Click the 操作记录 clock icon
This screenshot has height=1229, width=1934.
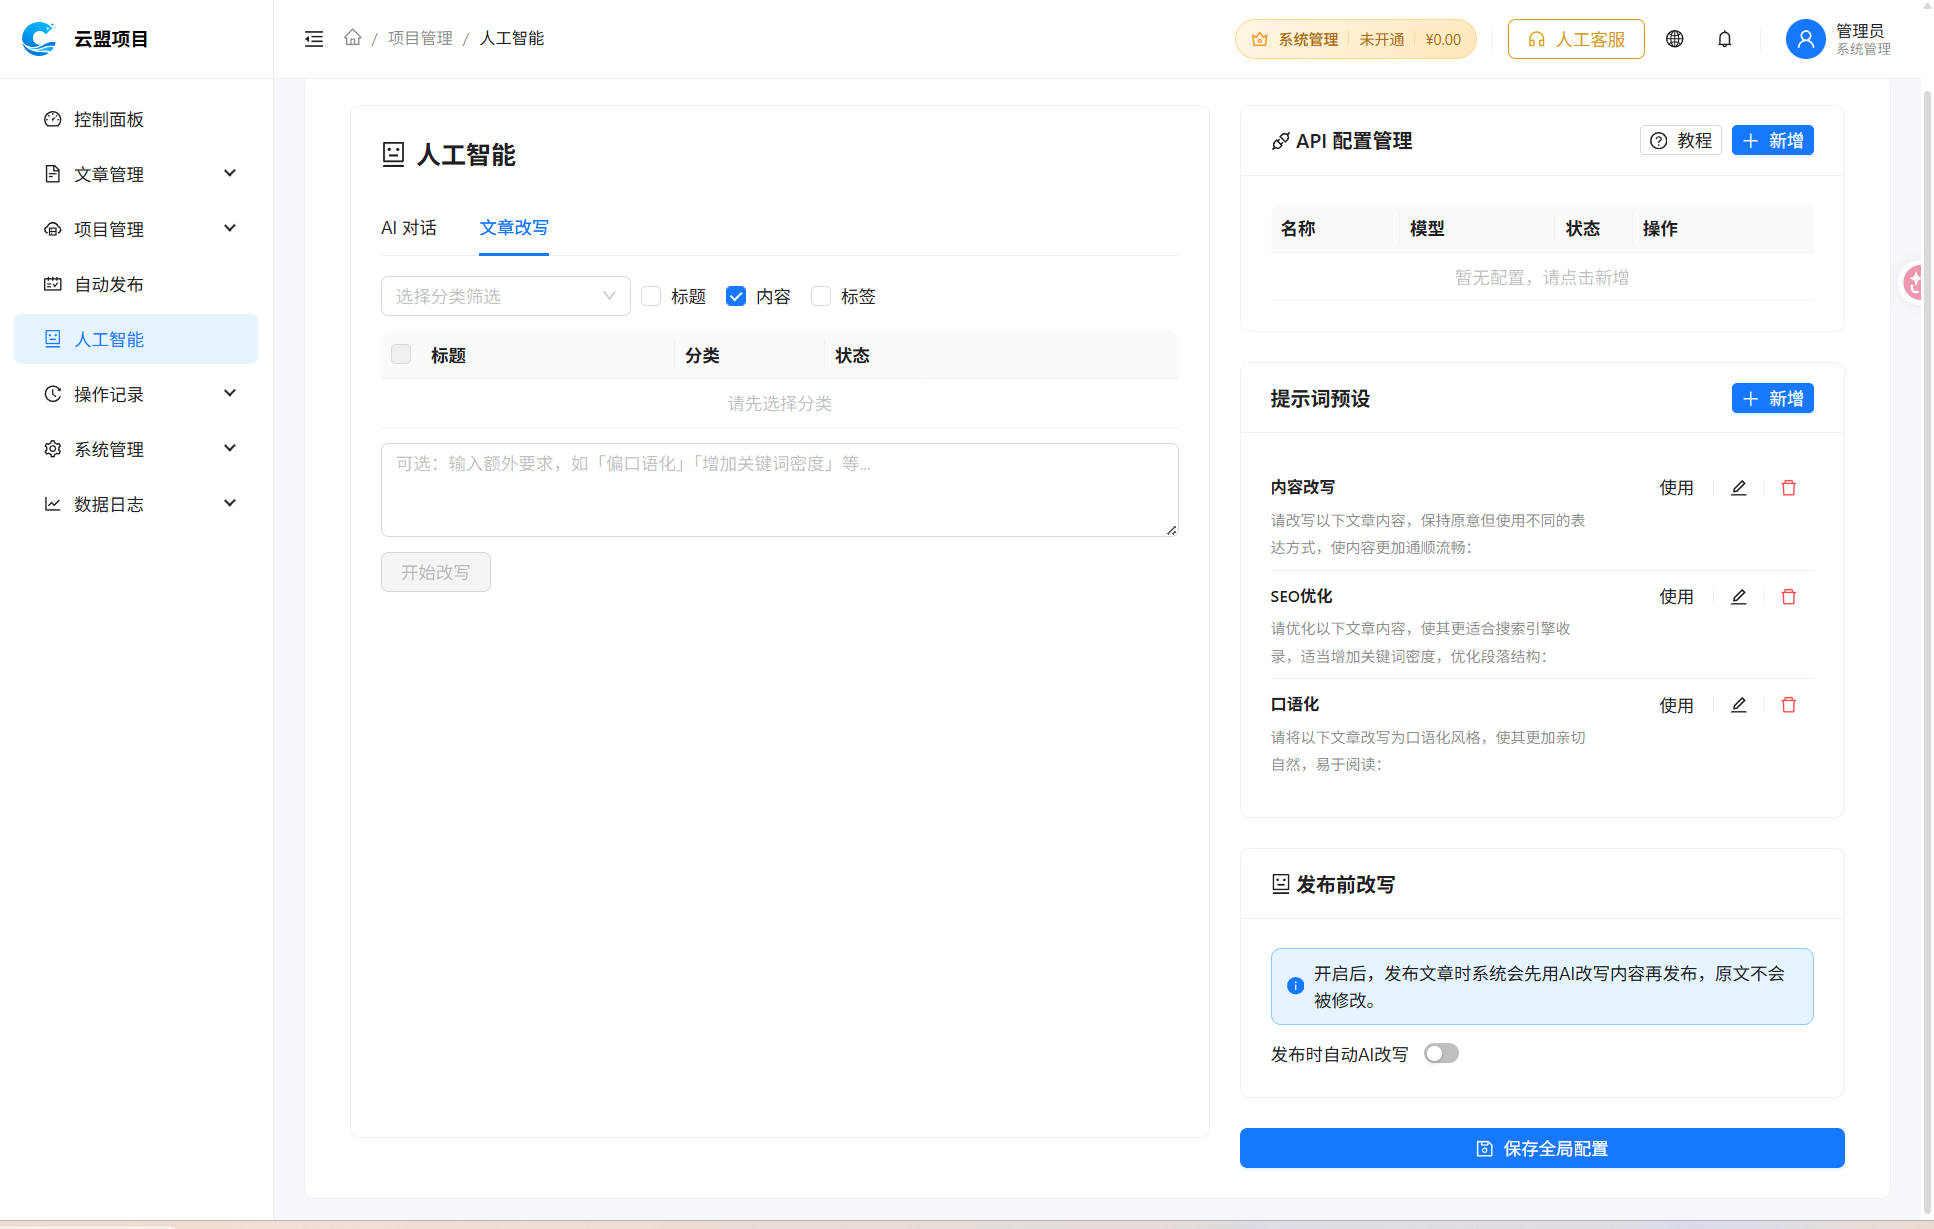click(53, 394)
